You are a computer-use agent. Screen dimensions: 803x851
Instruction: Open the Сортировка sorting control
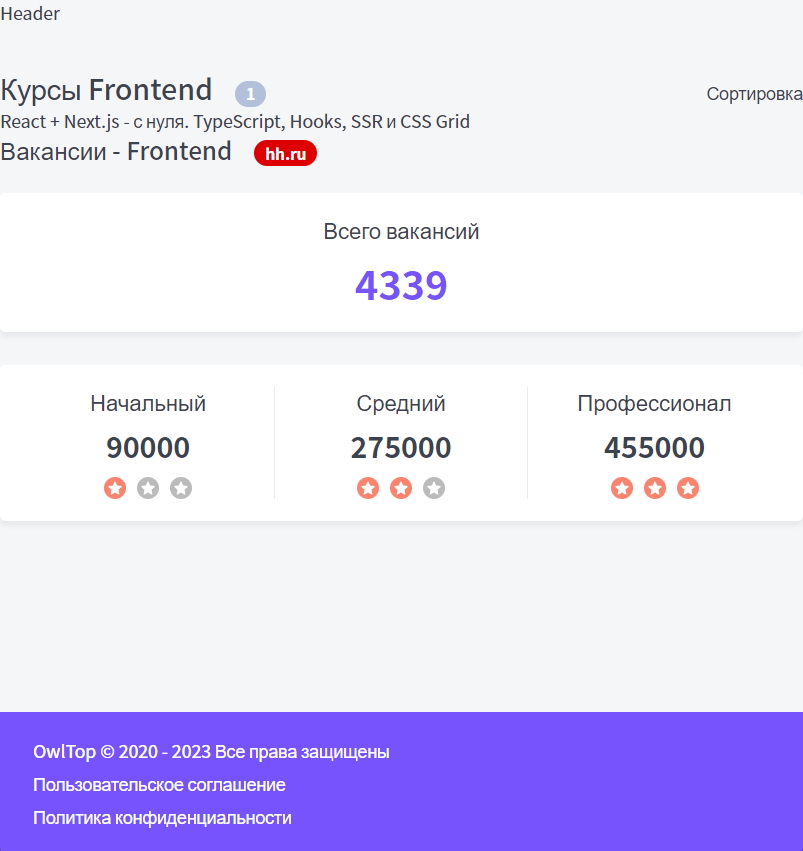tap(754, 94)
